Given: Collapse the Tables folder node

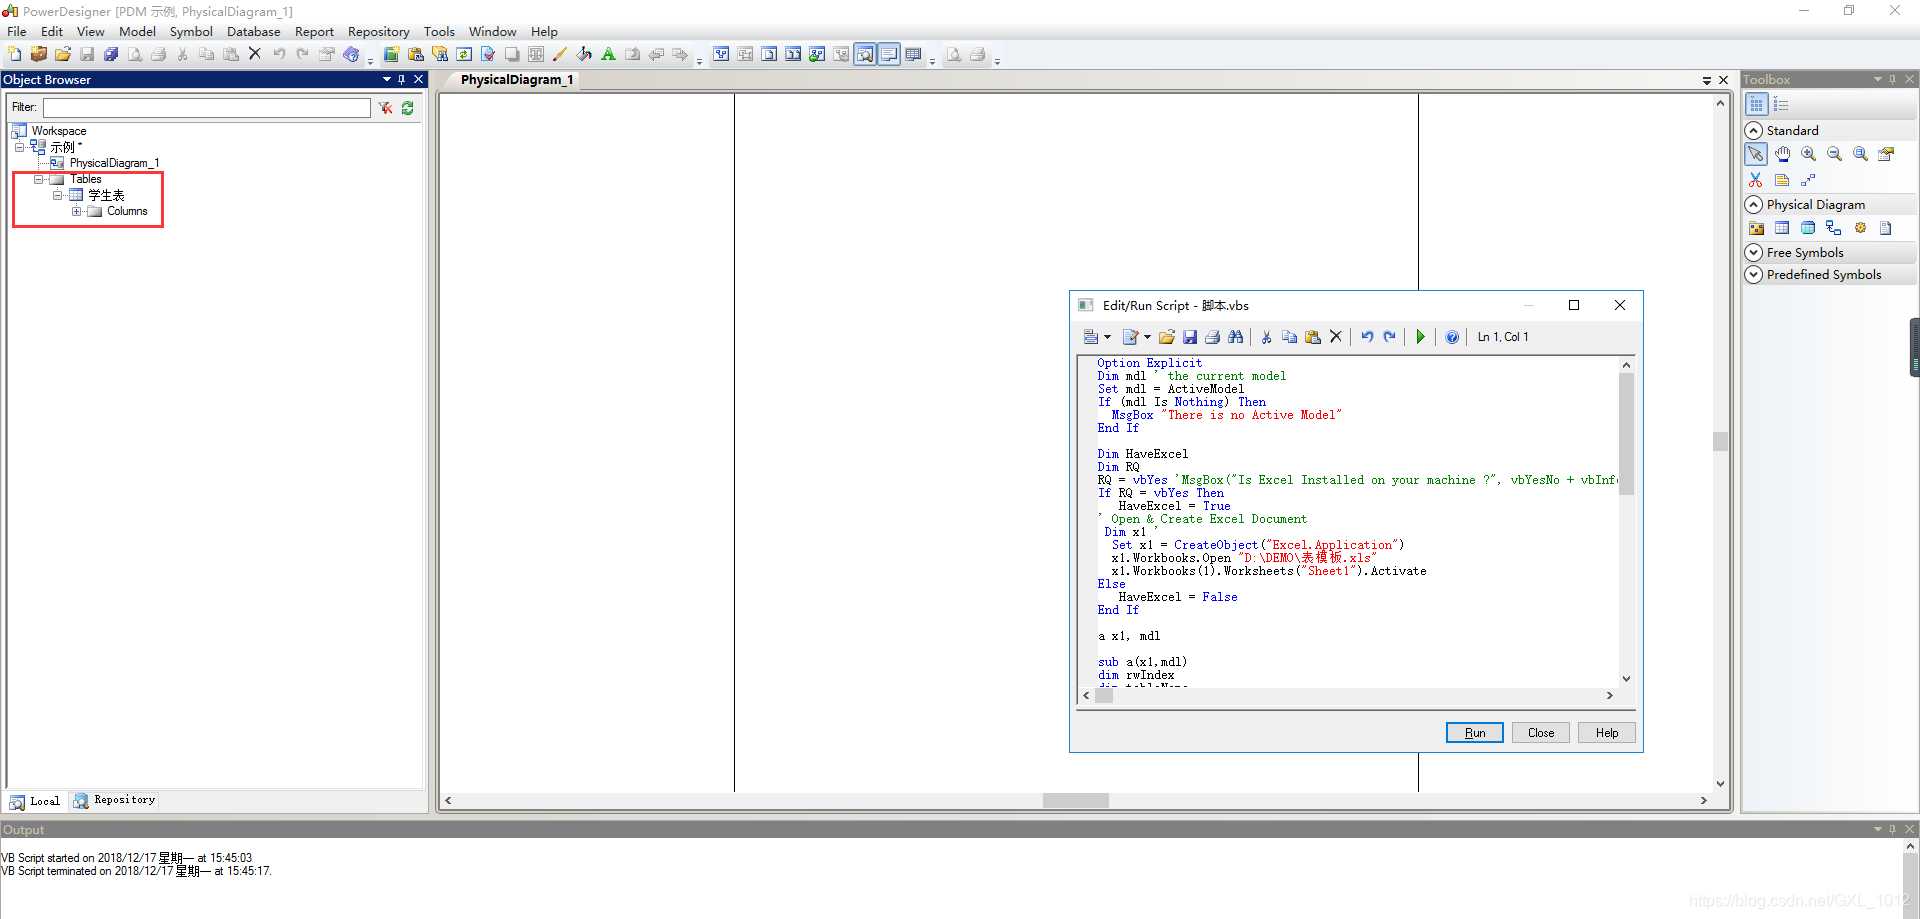Looking at the screenshot, I should [x=38, y=180].
